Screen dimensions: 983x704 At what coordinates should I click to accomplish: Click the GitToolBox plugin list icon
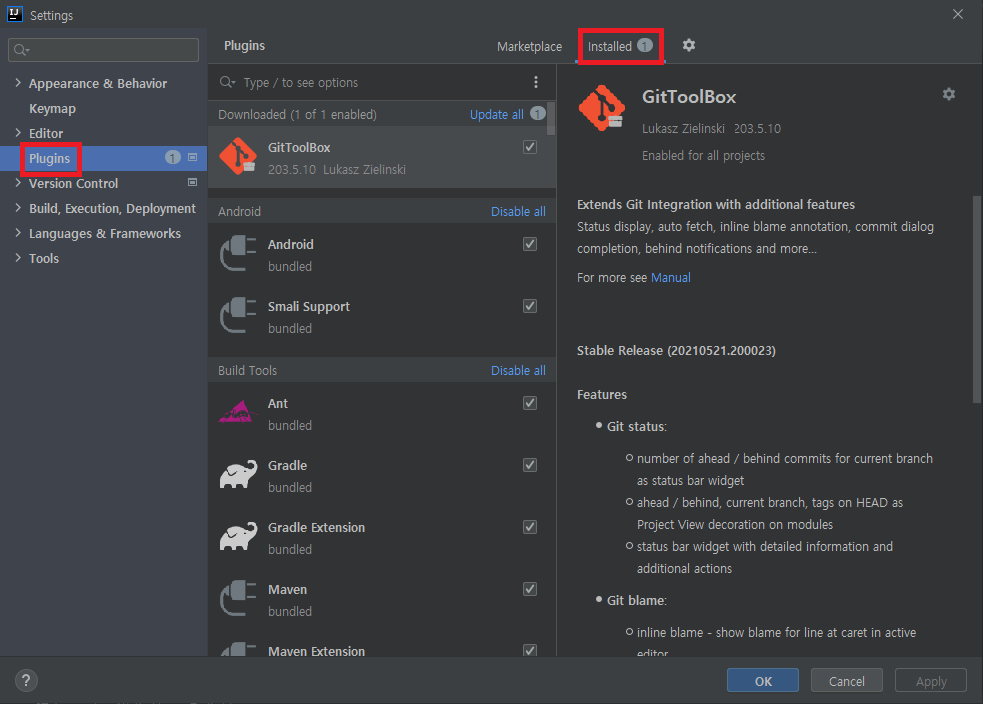point(238,156)
